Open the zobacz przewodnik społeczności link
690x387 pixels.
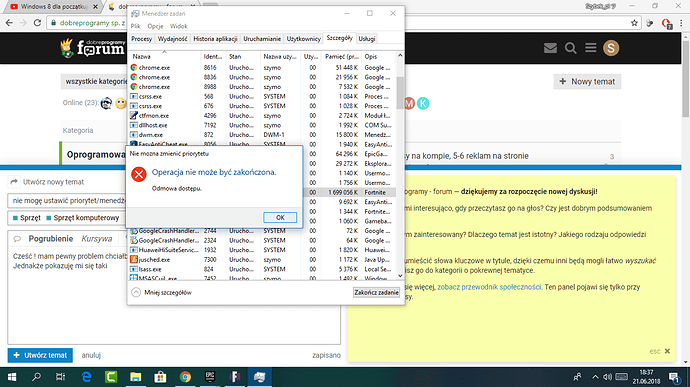click(489, 287)
